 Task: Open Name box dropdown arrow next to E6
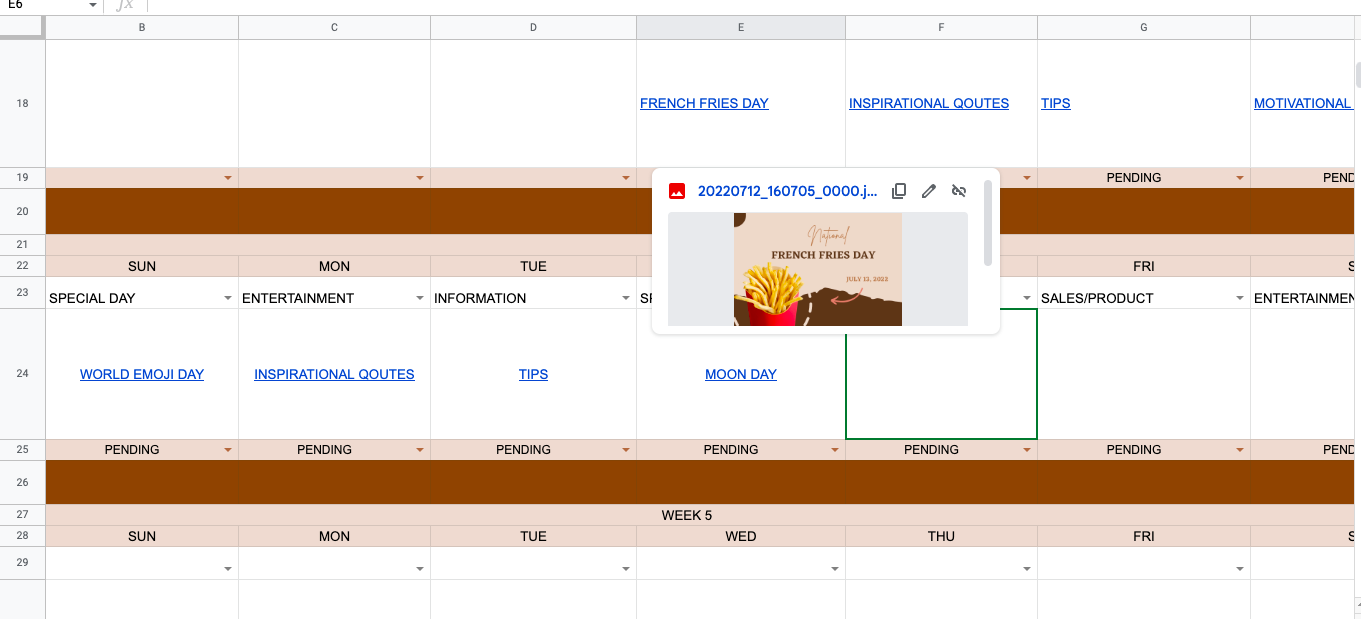[93, 5]
